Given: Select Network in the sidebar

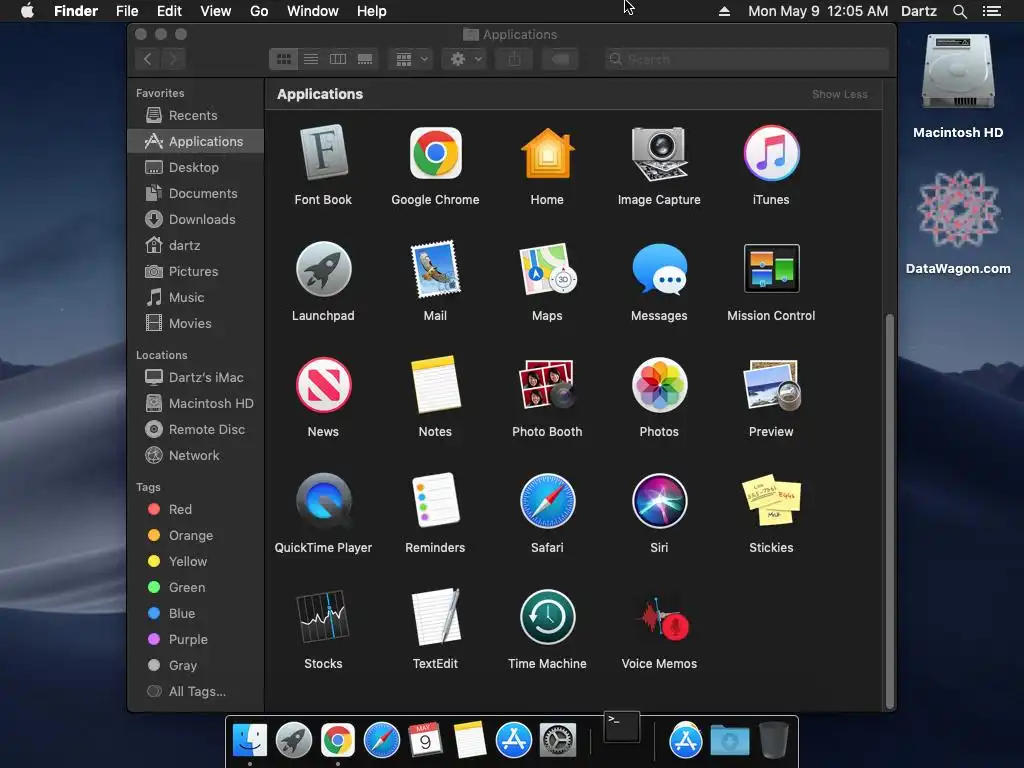Looking at the screenshot, I should [x=195, y=456].
